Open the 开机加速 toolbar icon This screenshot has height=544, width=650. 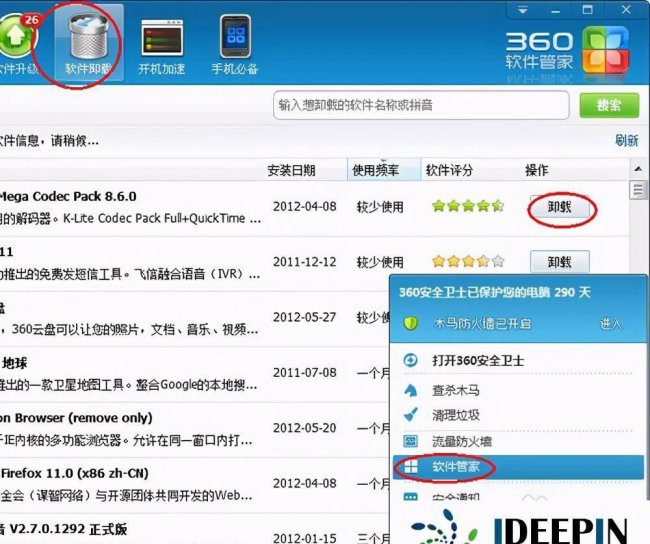[x=162, y=46]
